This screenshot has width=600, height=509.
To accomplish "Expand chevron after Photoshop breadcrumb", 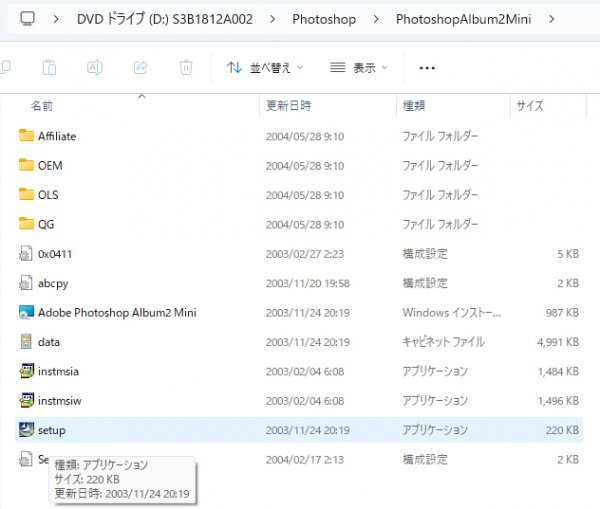I will pos(376,19).
